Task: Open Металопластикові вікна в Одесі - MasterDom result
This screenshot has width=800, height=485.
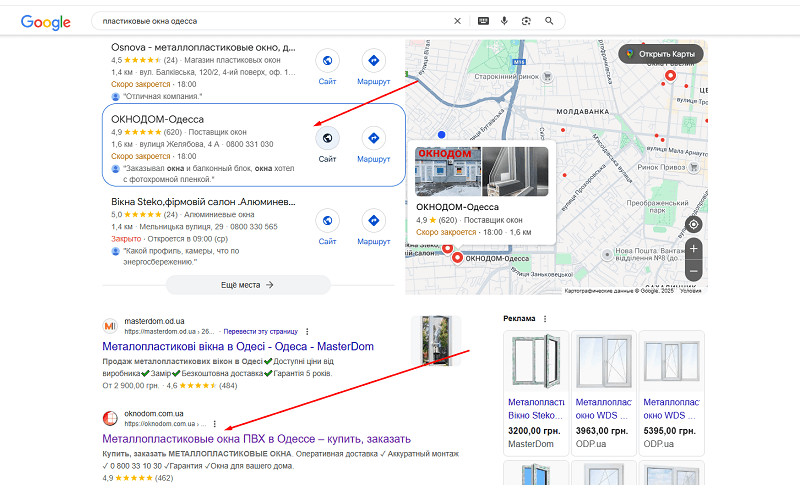Action: 238,347
